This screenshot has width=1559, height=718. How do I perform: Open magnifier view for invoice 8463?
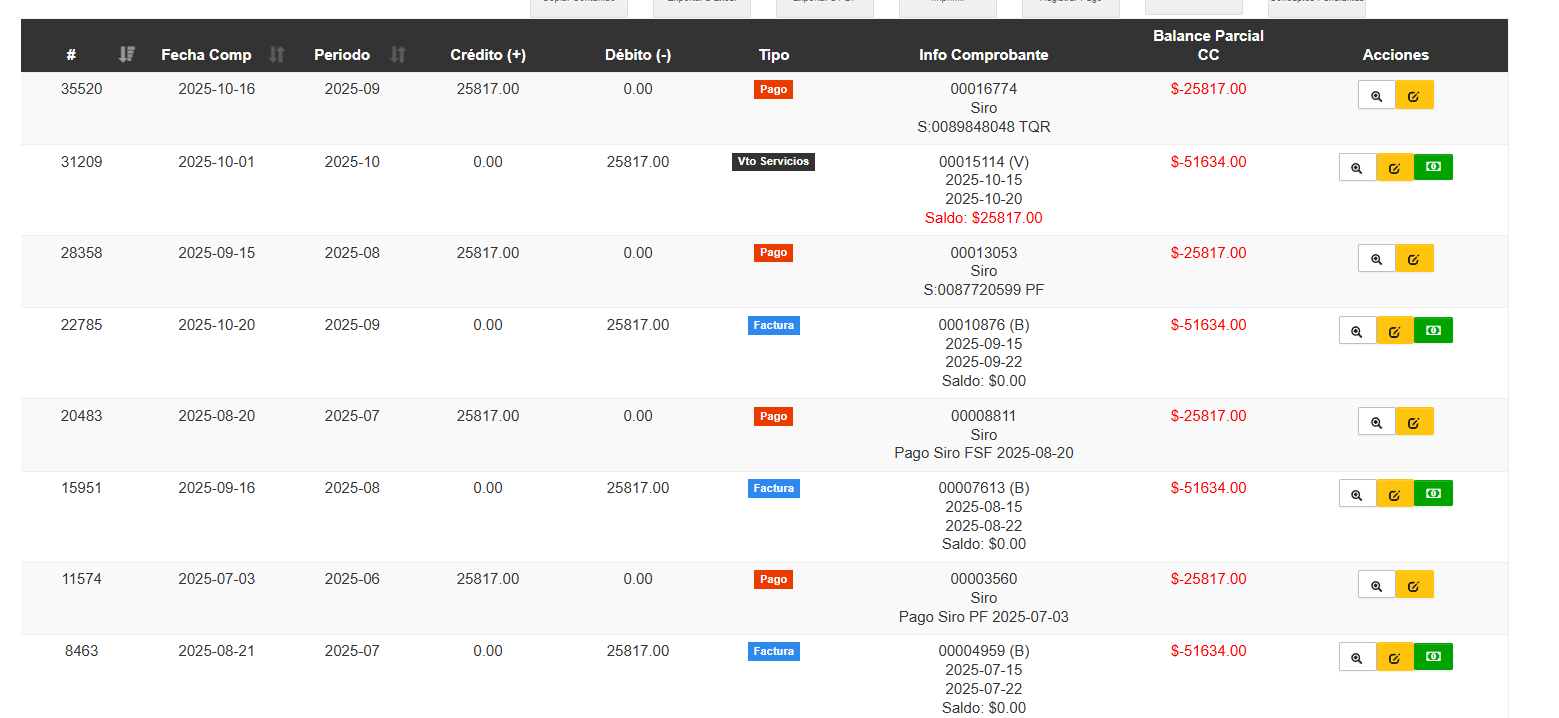tap(1357, 656)
